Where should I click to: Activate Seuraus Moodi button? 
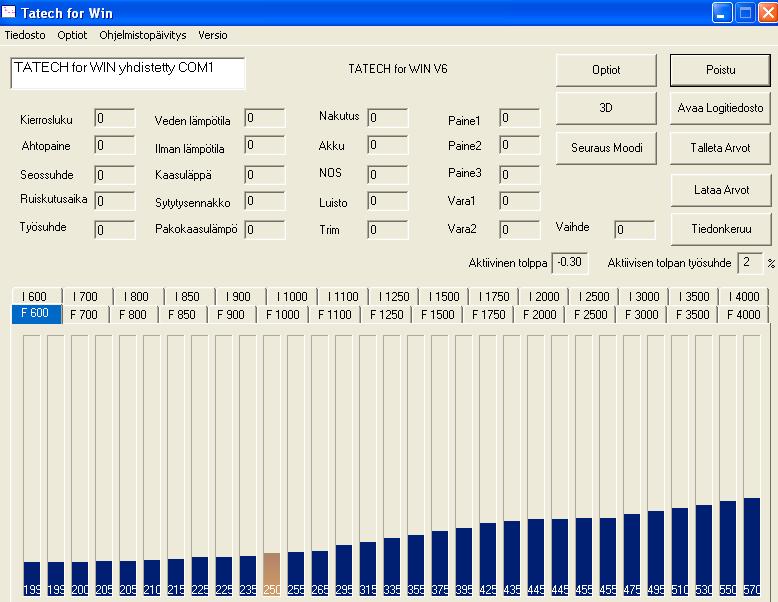[606, 148]
